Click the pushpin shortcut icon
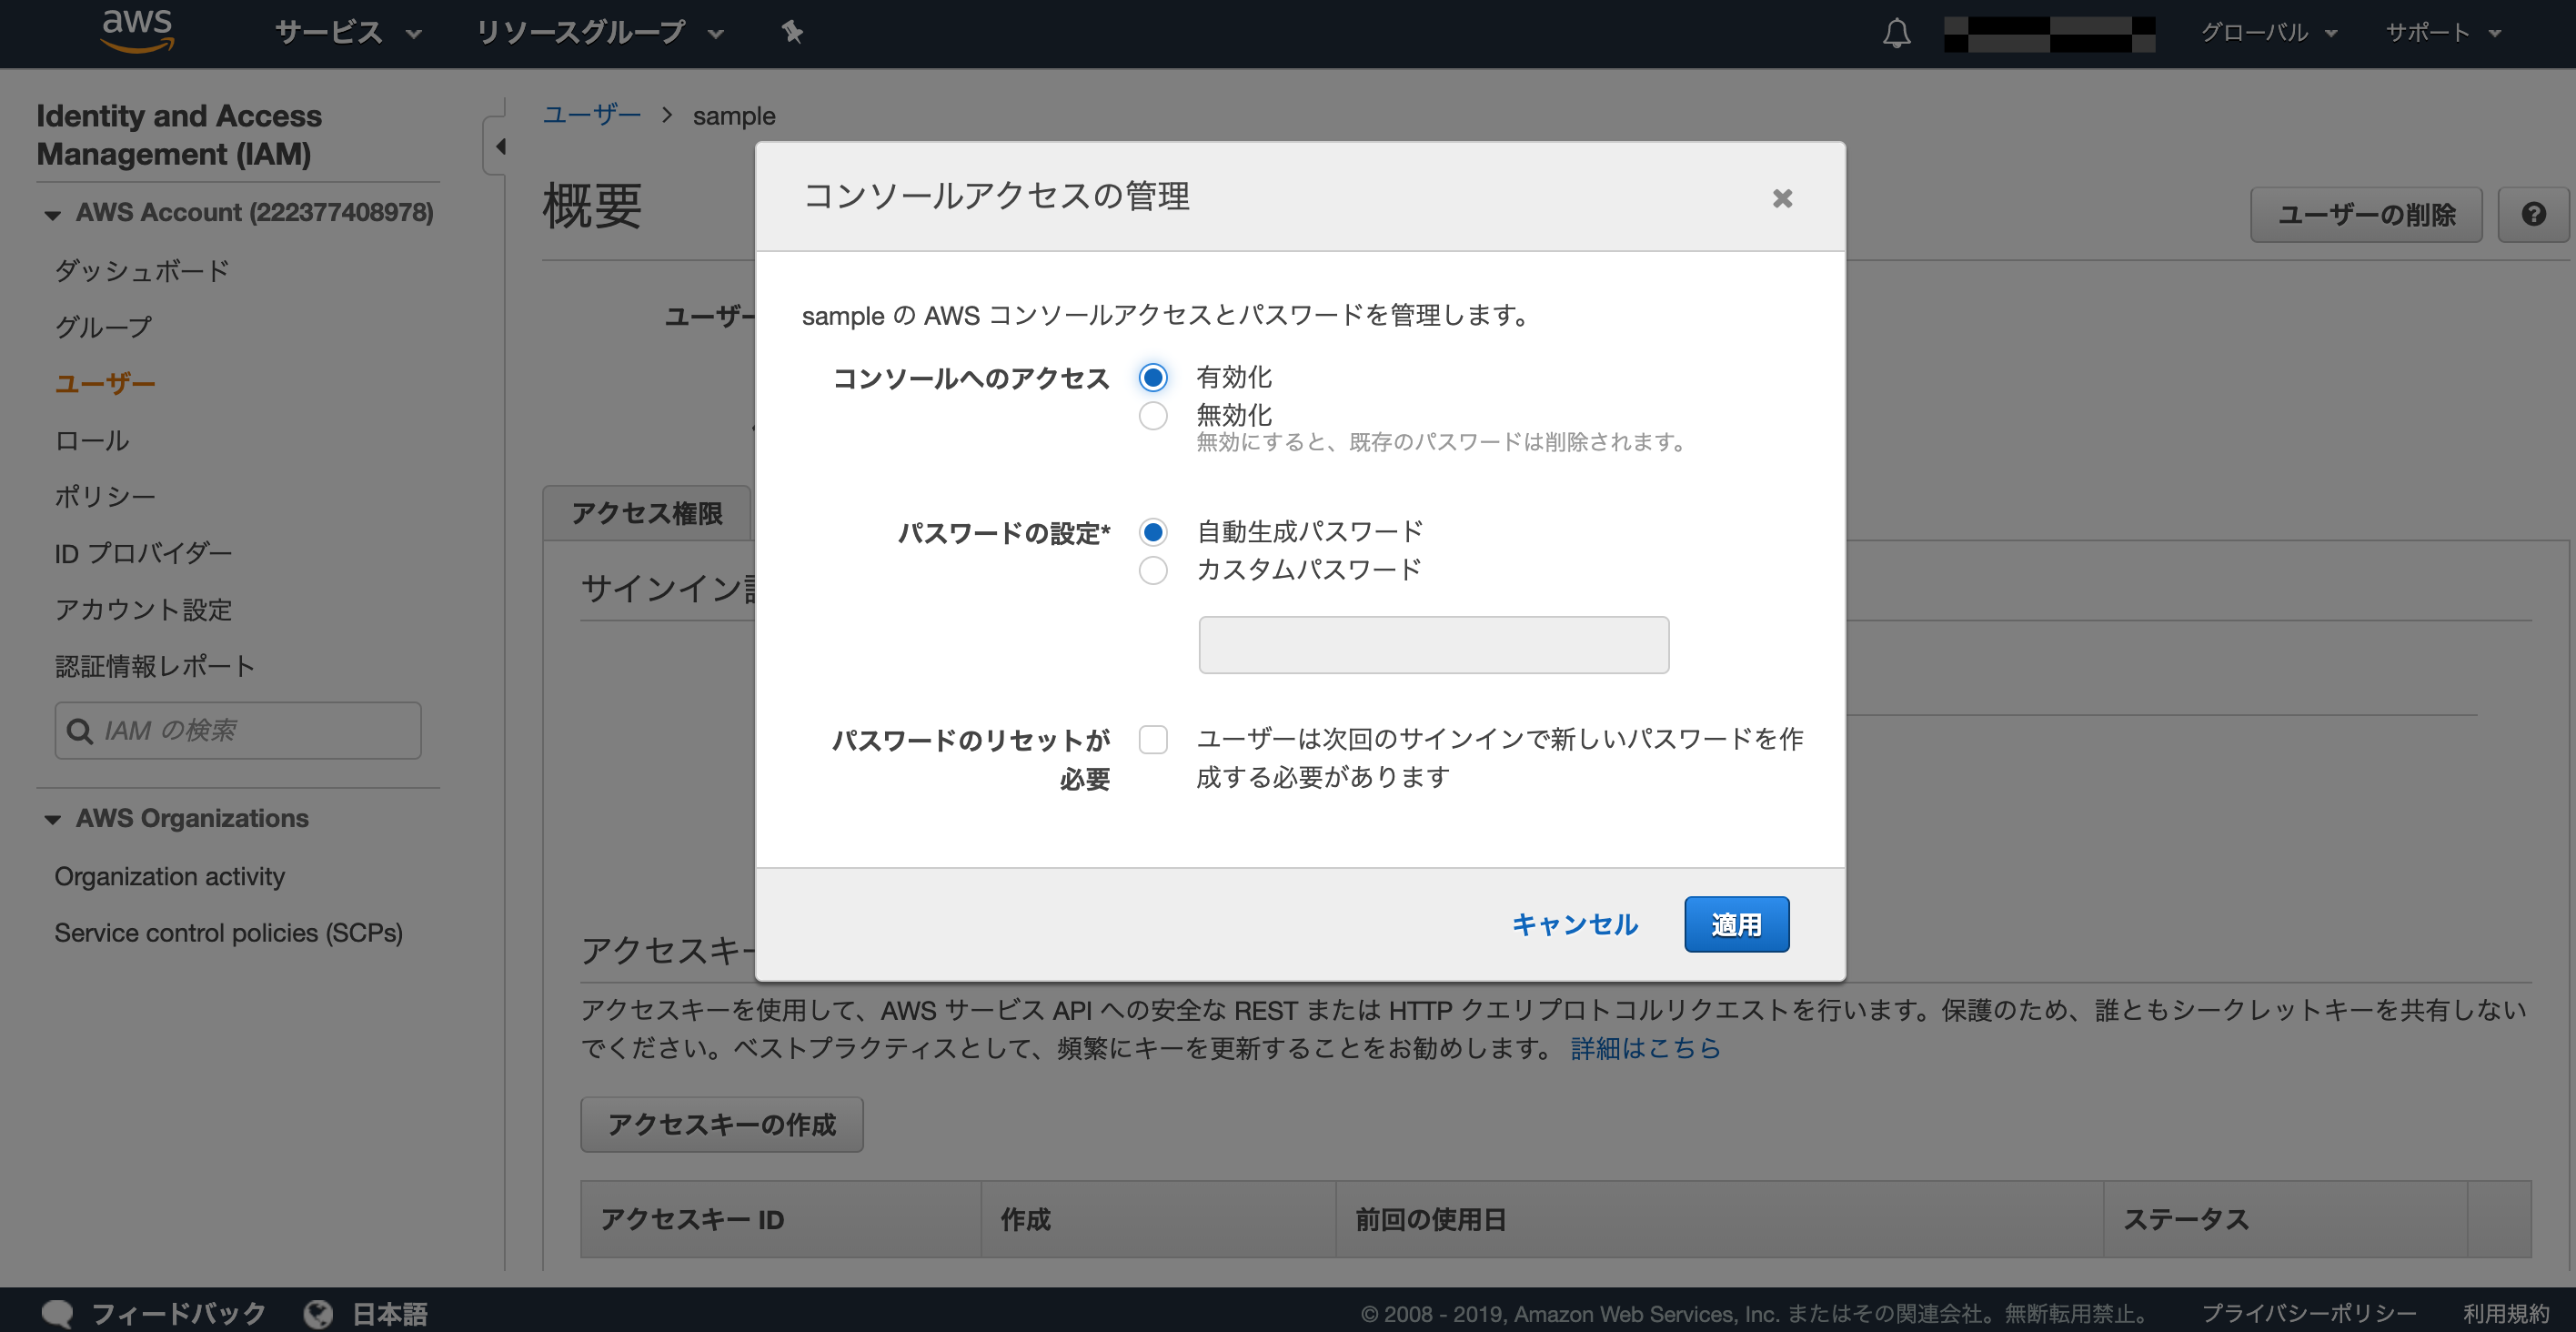This screenshot has width=2576, height=1332. point(792,32)
